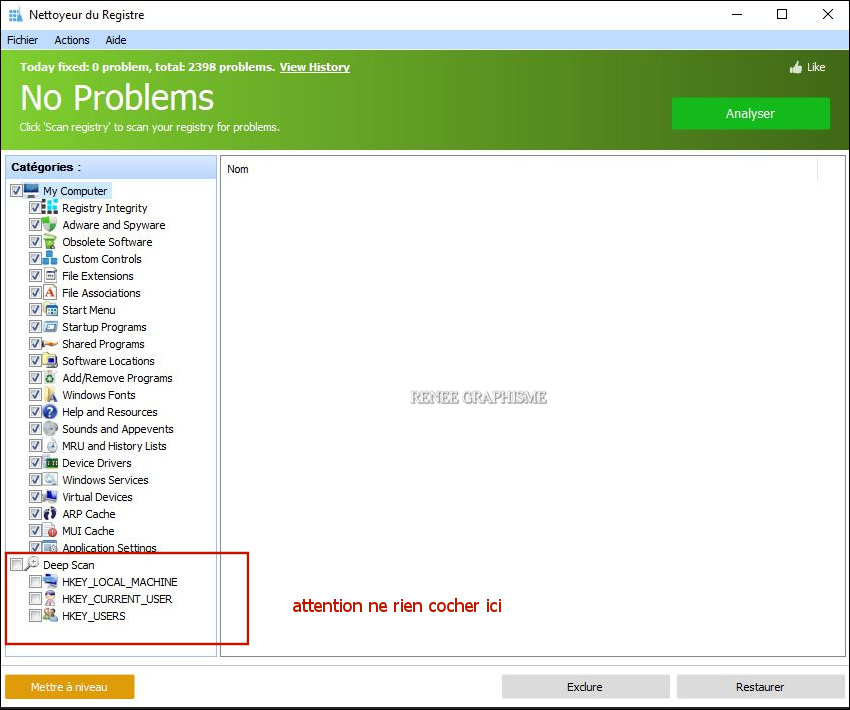Viewport: 850px width, 710px height.
Task: Click the MRU and History Lists clock icon
Action: coord(50,446)
